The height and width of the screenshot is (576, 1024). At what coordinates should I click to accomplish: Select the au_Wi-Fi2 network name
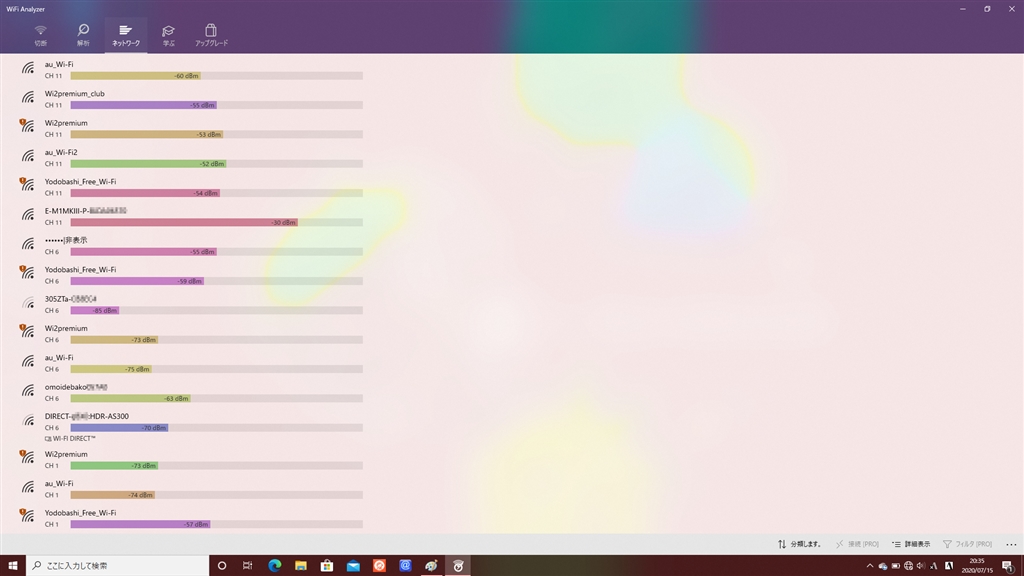pos(61,152)
